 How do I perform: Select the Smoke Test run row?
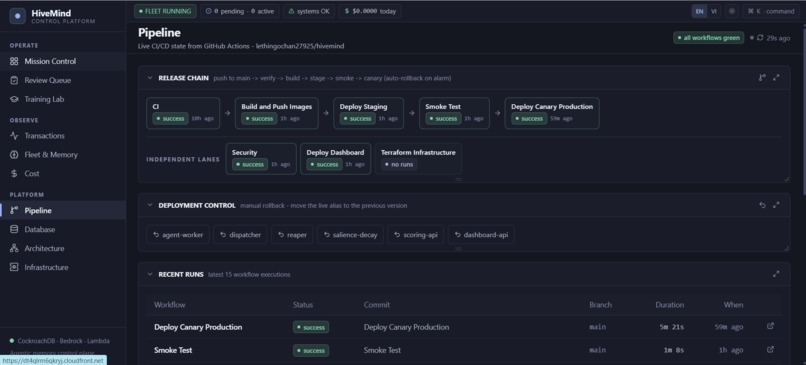(464, 350)
